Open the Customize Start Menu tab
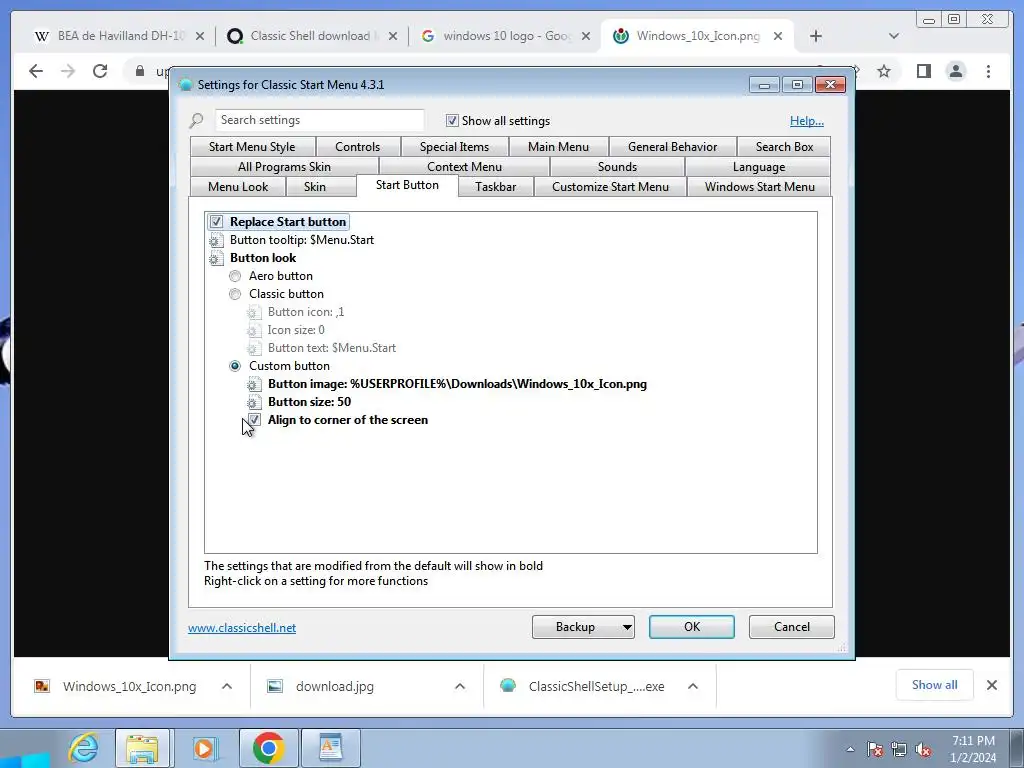The image size is (1024, 768). (x=611, y=187)
